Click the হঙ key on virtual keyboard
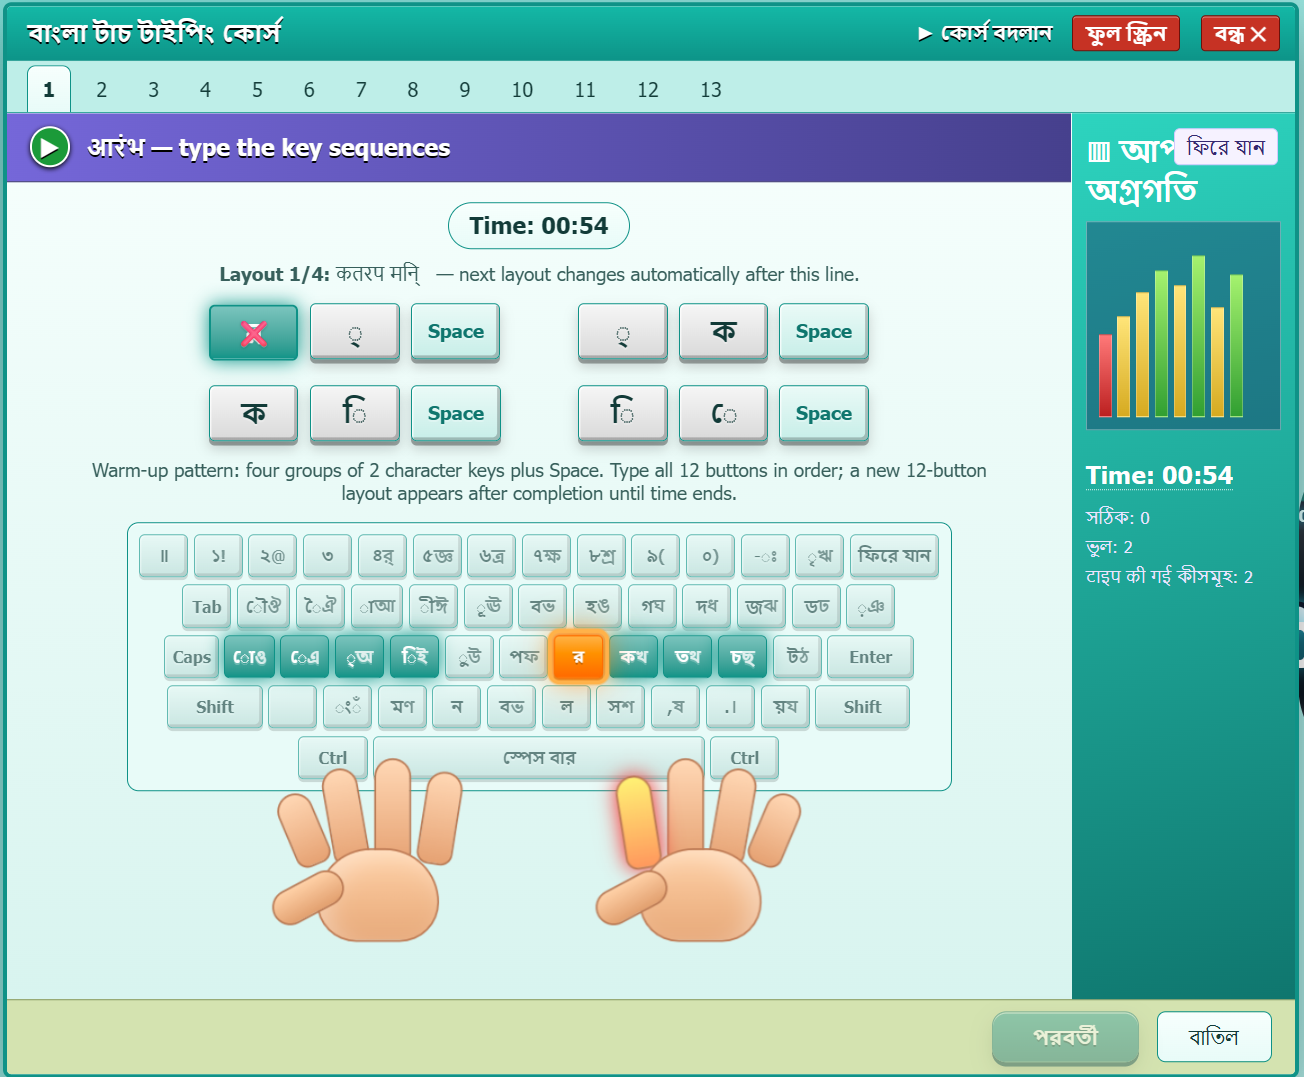This screenshot has width=1304, height=1077. (598, 607)
